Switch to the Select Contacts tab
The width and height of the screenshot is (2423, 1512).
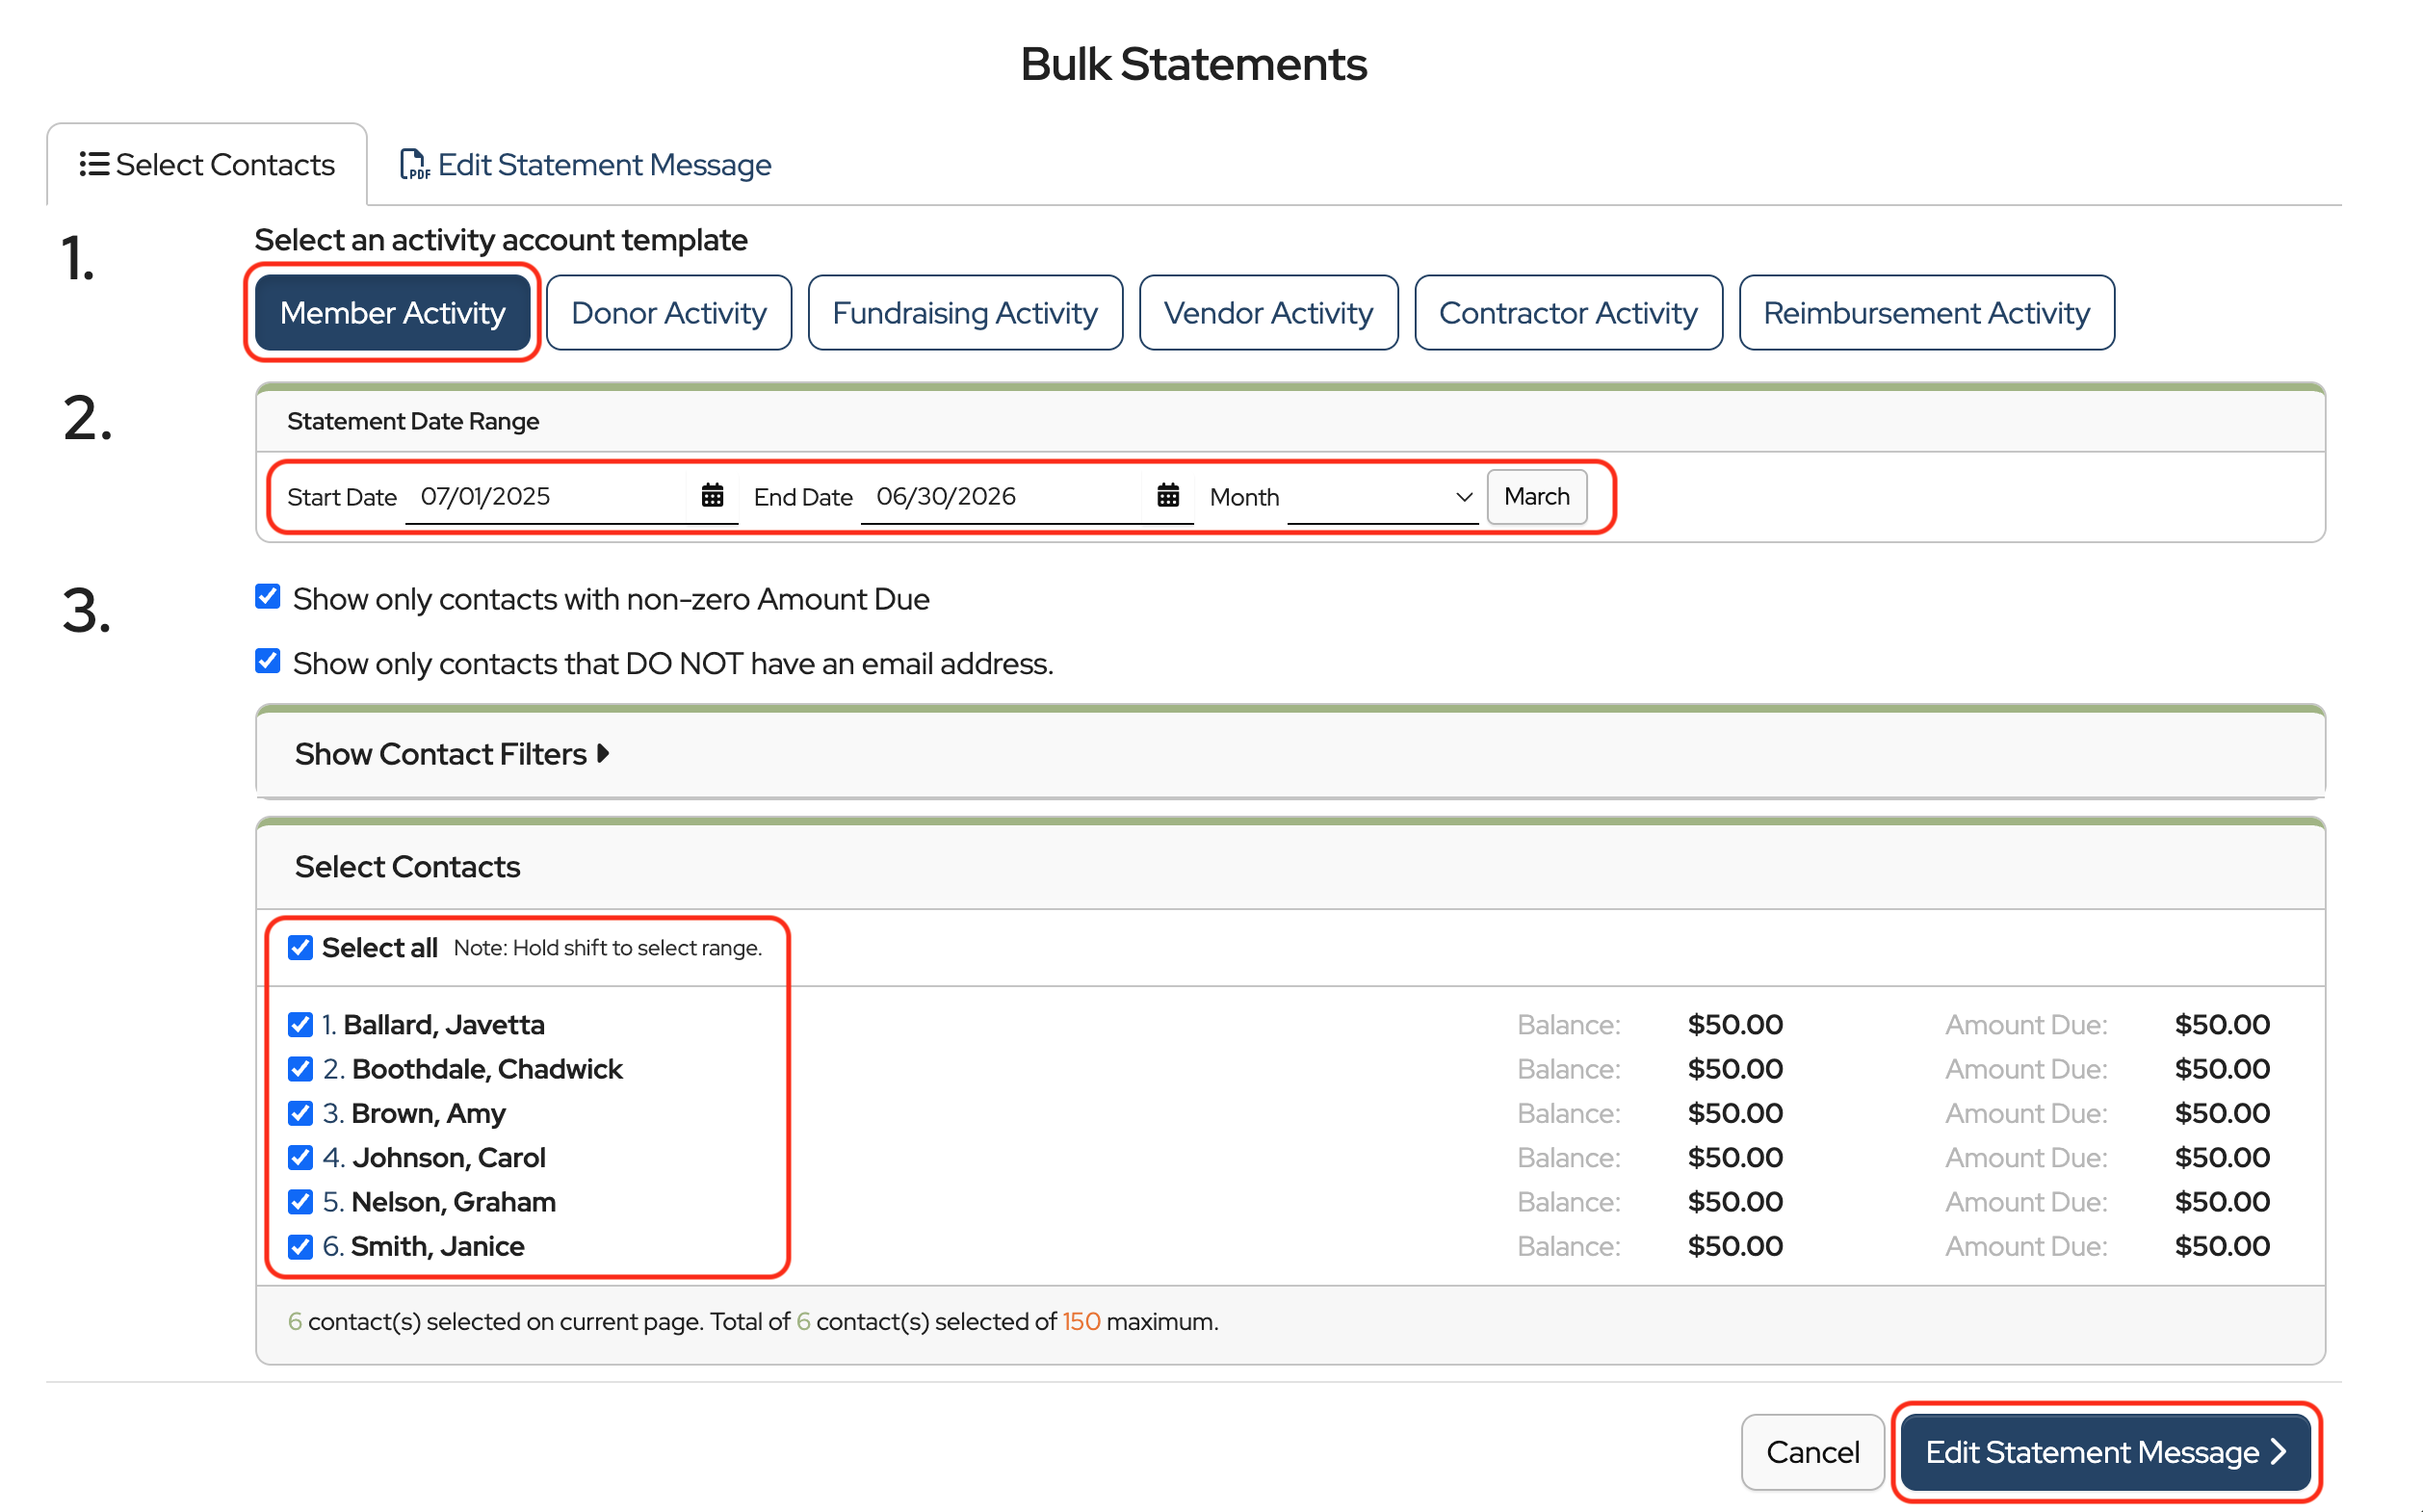click(x=224, y=164)
